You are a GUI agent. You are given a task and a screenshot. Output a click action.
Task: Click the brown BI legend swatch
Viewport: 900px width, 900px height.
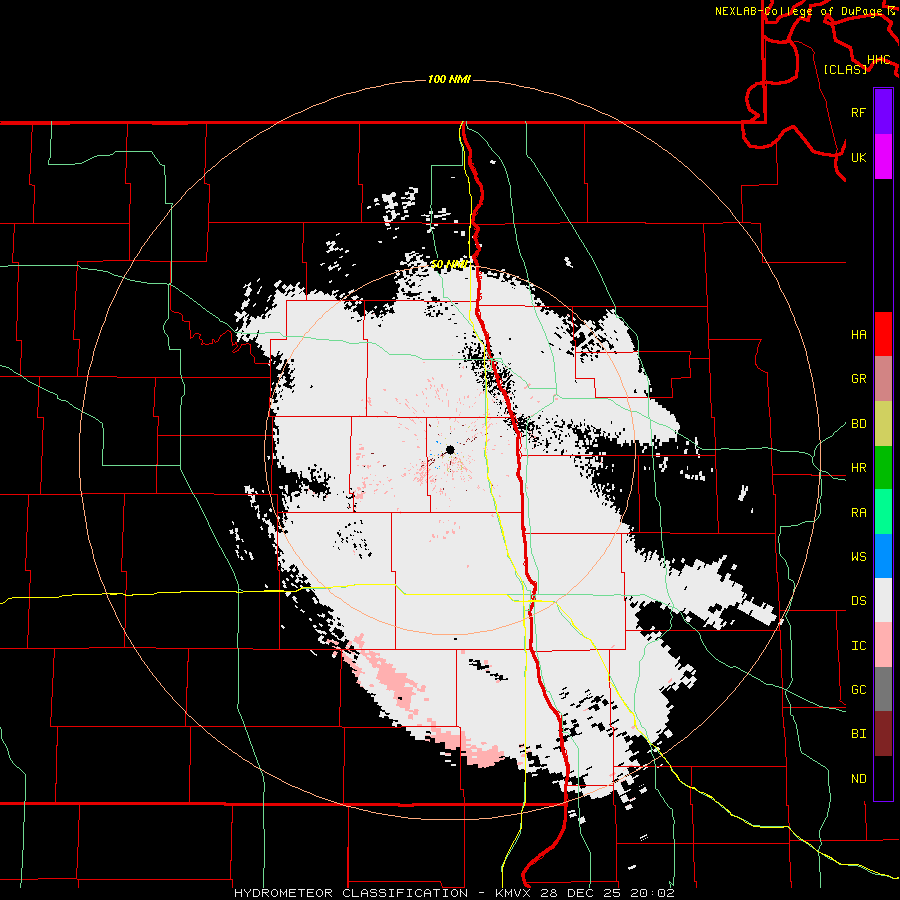tap(883, 734)
